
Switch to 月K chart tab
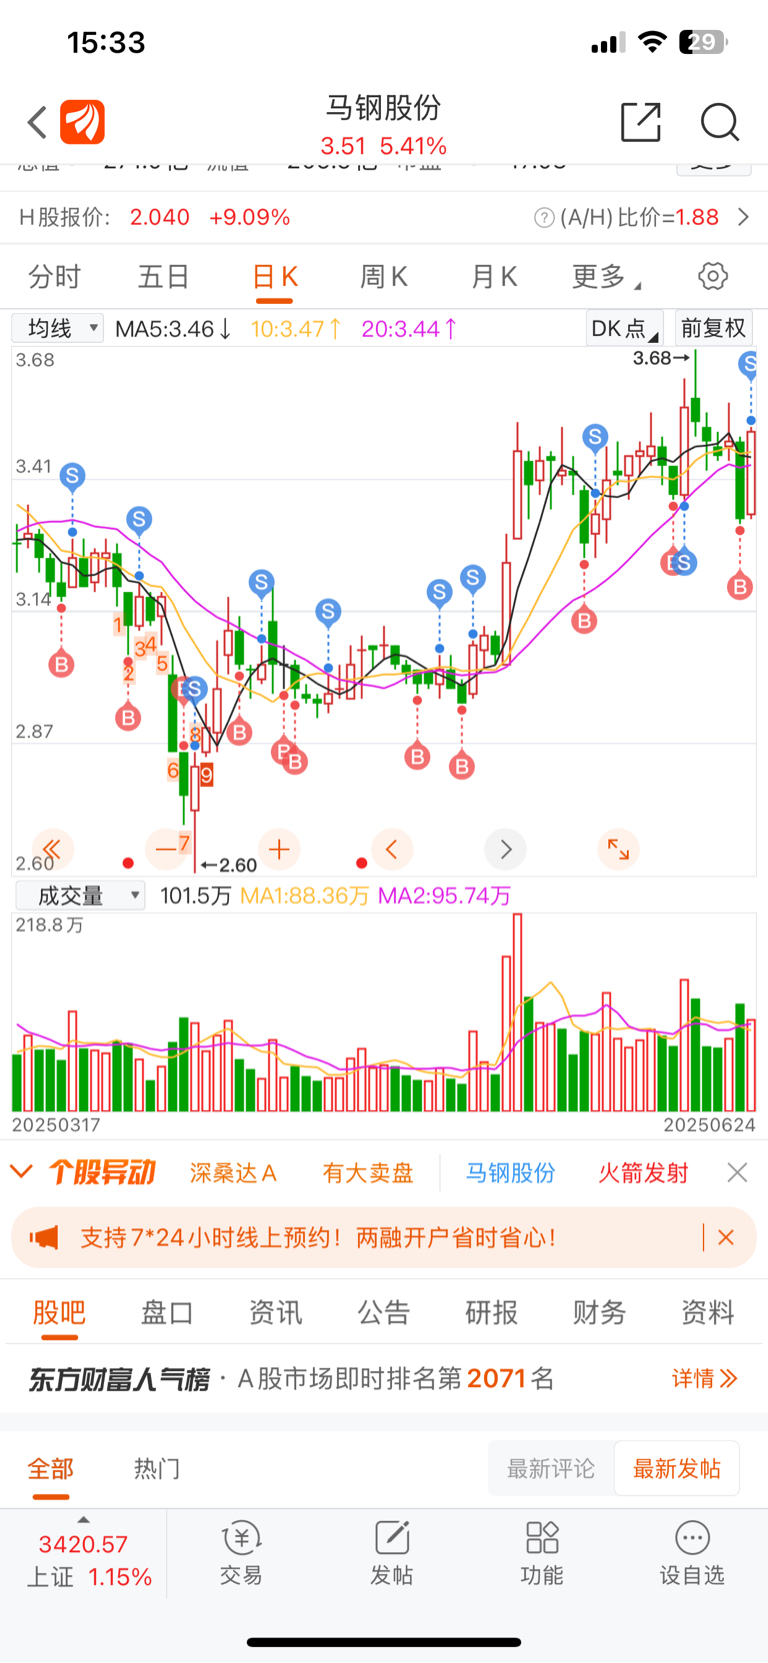(x=494, y=277)
